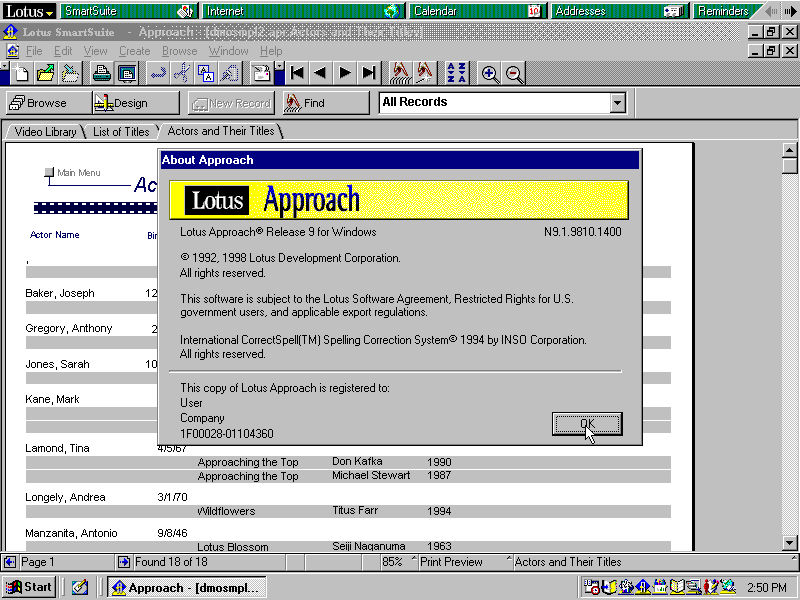Open the Reminders drawer
Image resolution: width=800 pixels, height=600 pixels.
pos(727,11)
